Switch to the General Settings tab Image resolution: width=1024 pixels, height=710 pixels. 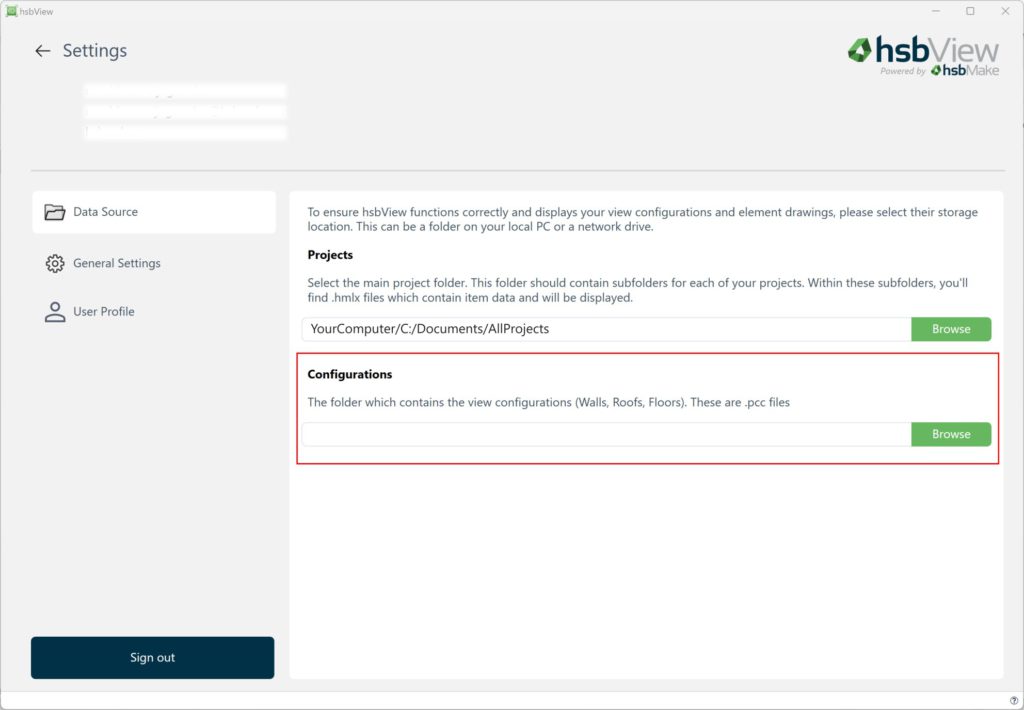click(x=153, y=263)
